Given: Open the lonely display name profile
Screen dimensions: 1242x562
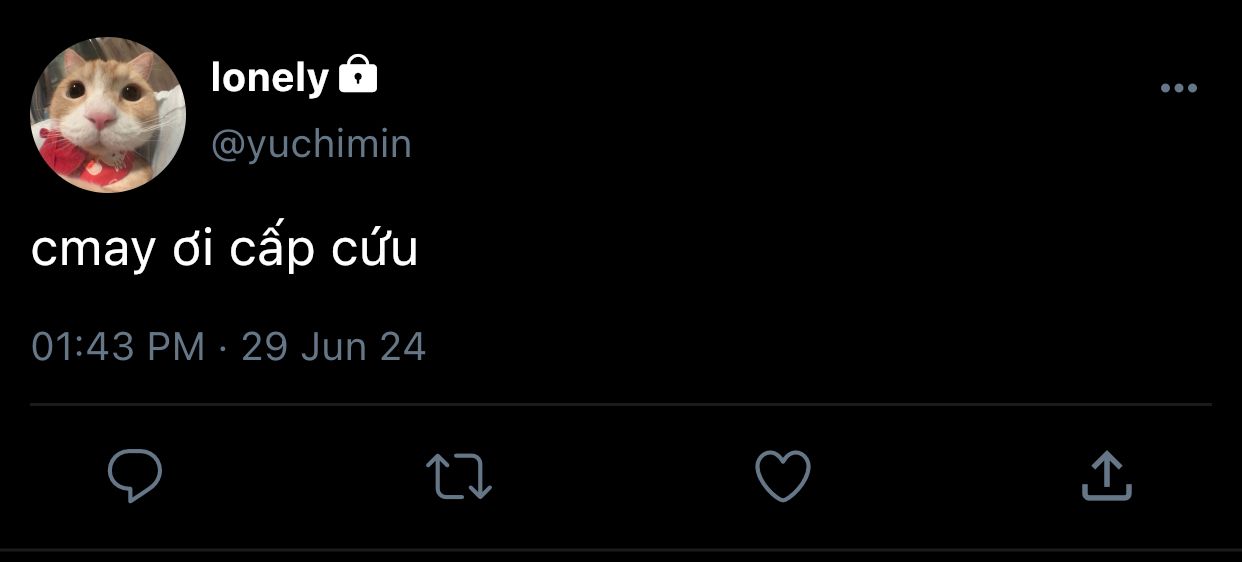Looking at the screenshot, I should [270, 78].
